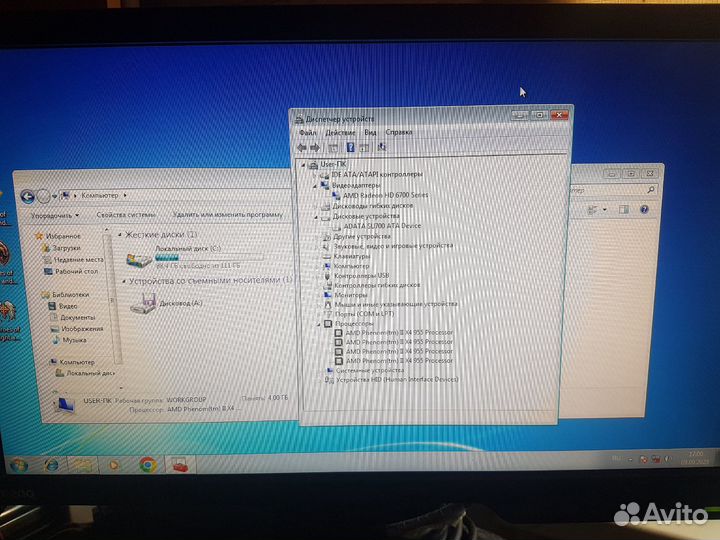
Task: Open Google Chrome from the taskbar
Action: tap(147, 465)
